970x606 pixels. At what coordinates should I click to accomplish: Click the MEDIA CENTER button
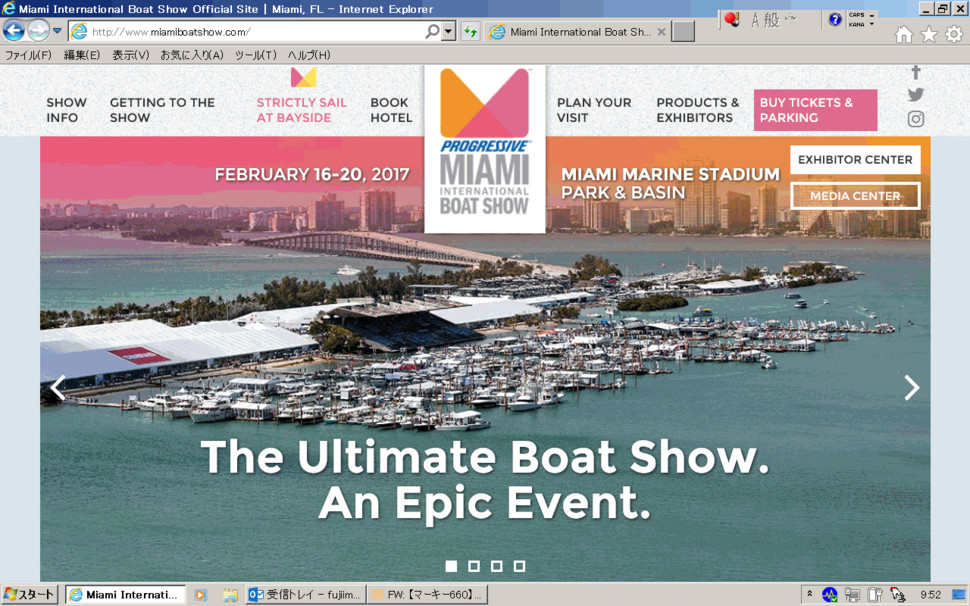click(x=855, y=196)
